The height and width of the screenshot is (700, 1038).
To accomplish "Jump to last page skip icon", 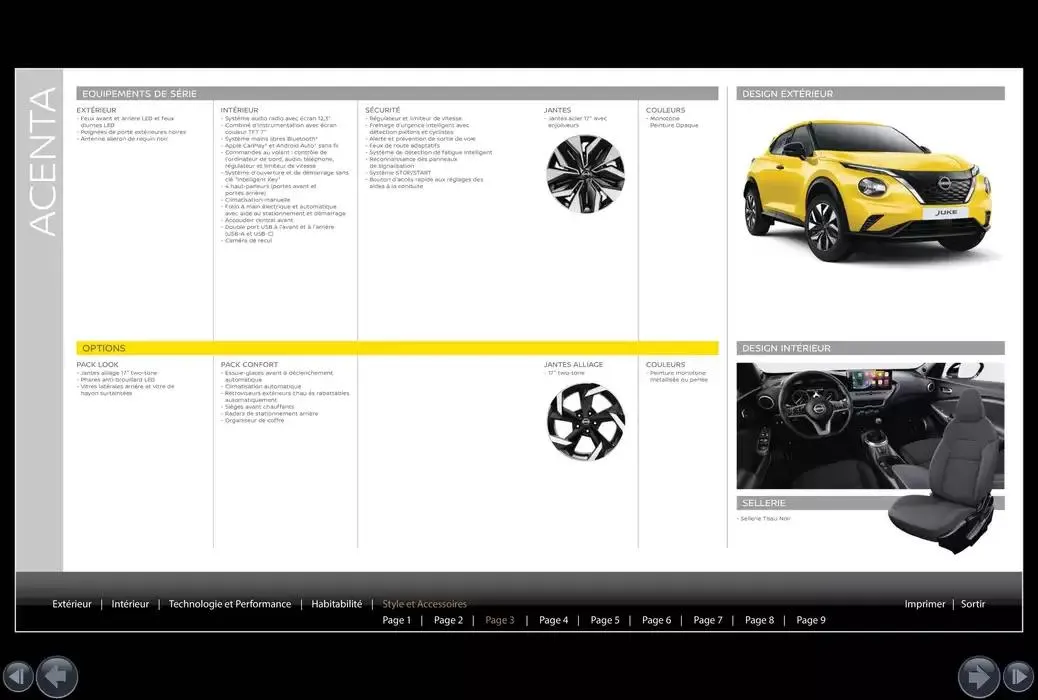I will pyautogui.click(x=1017, y=677).
